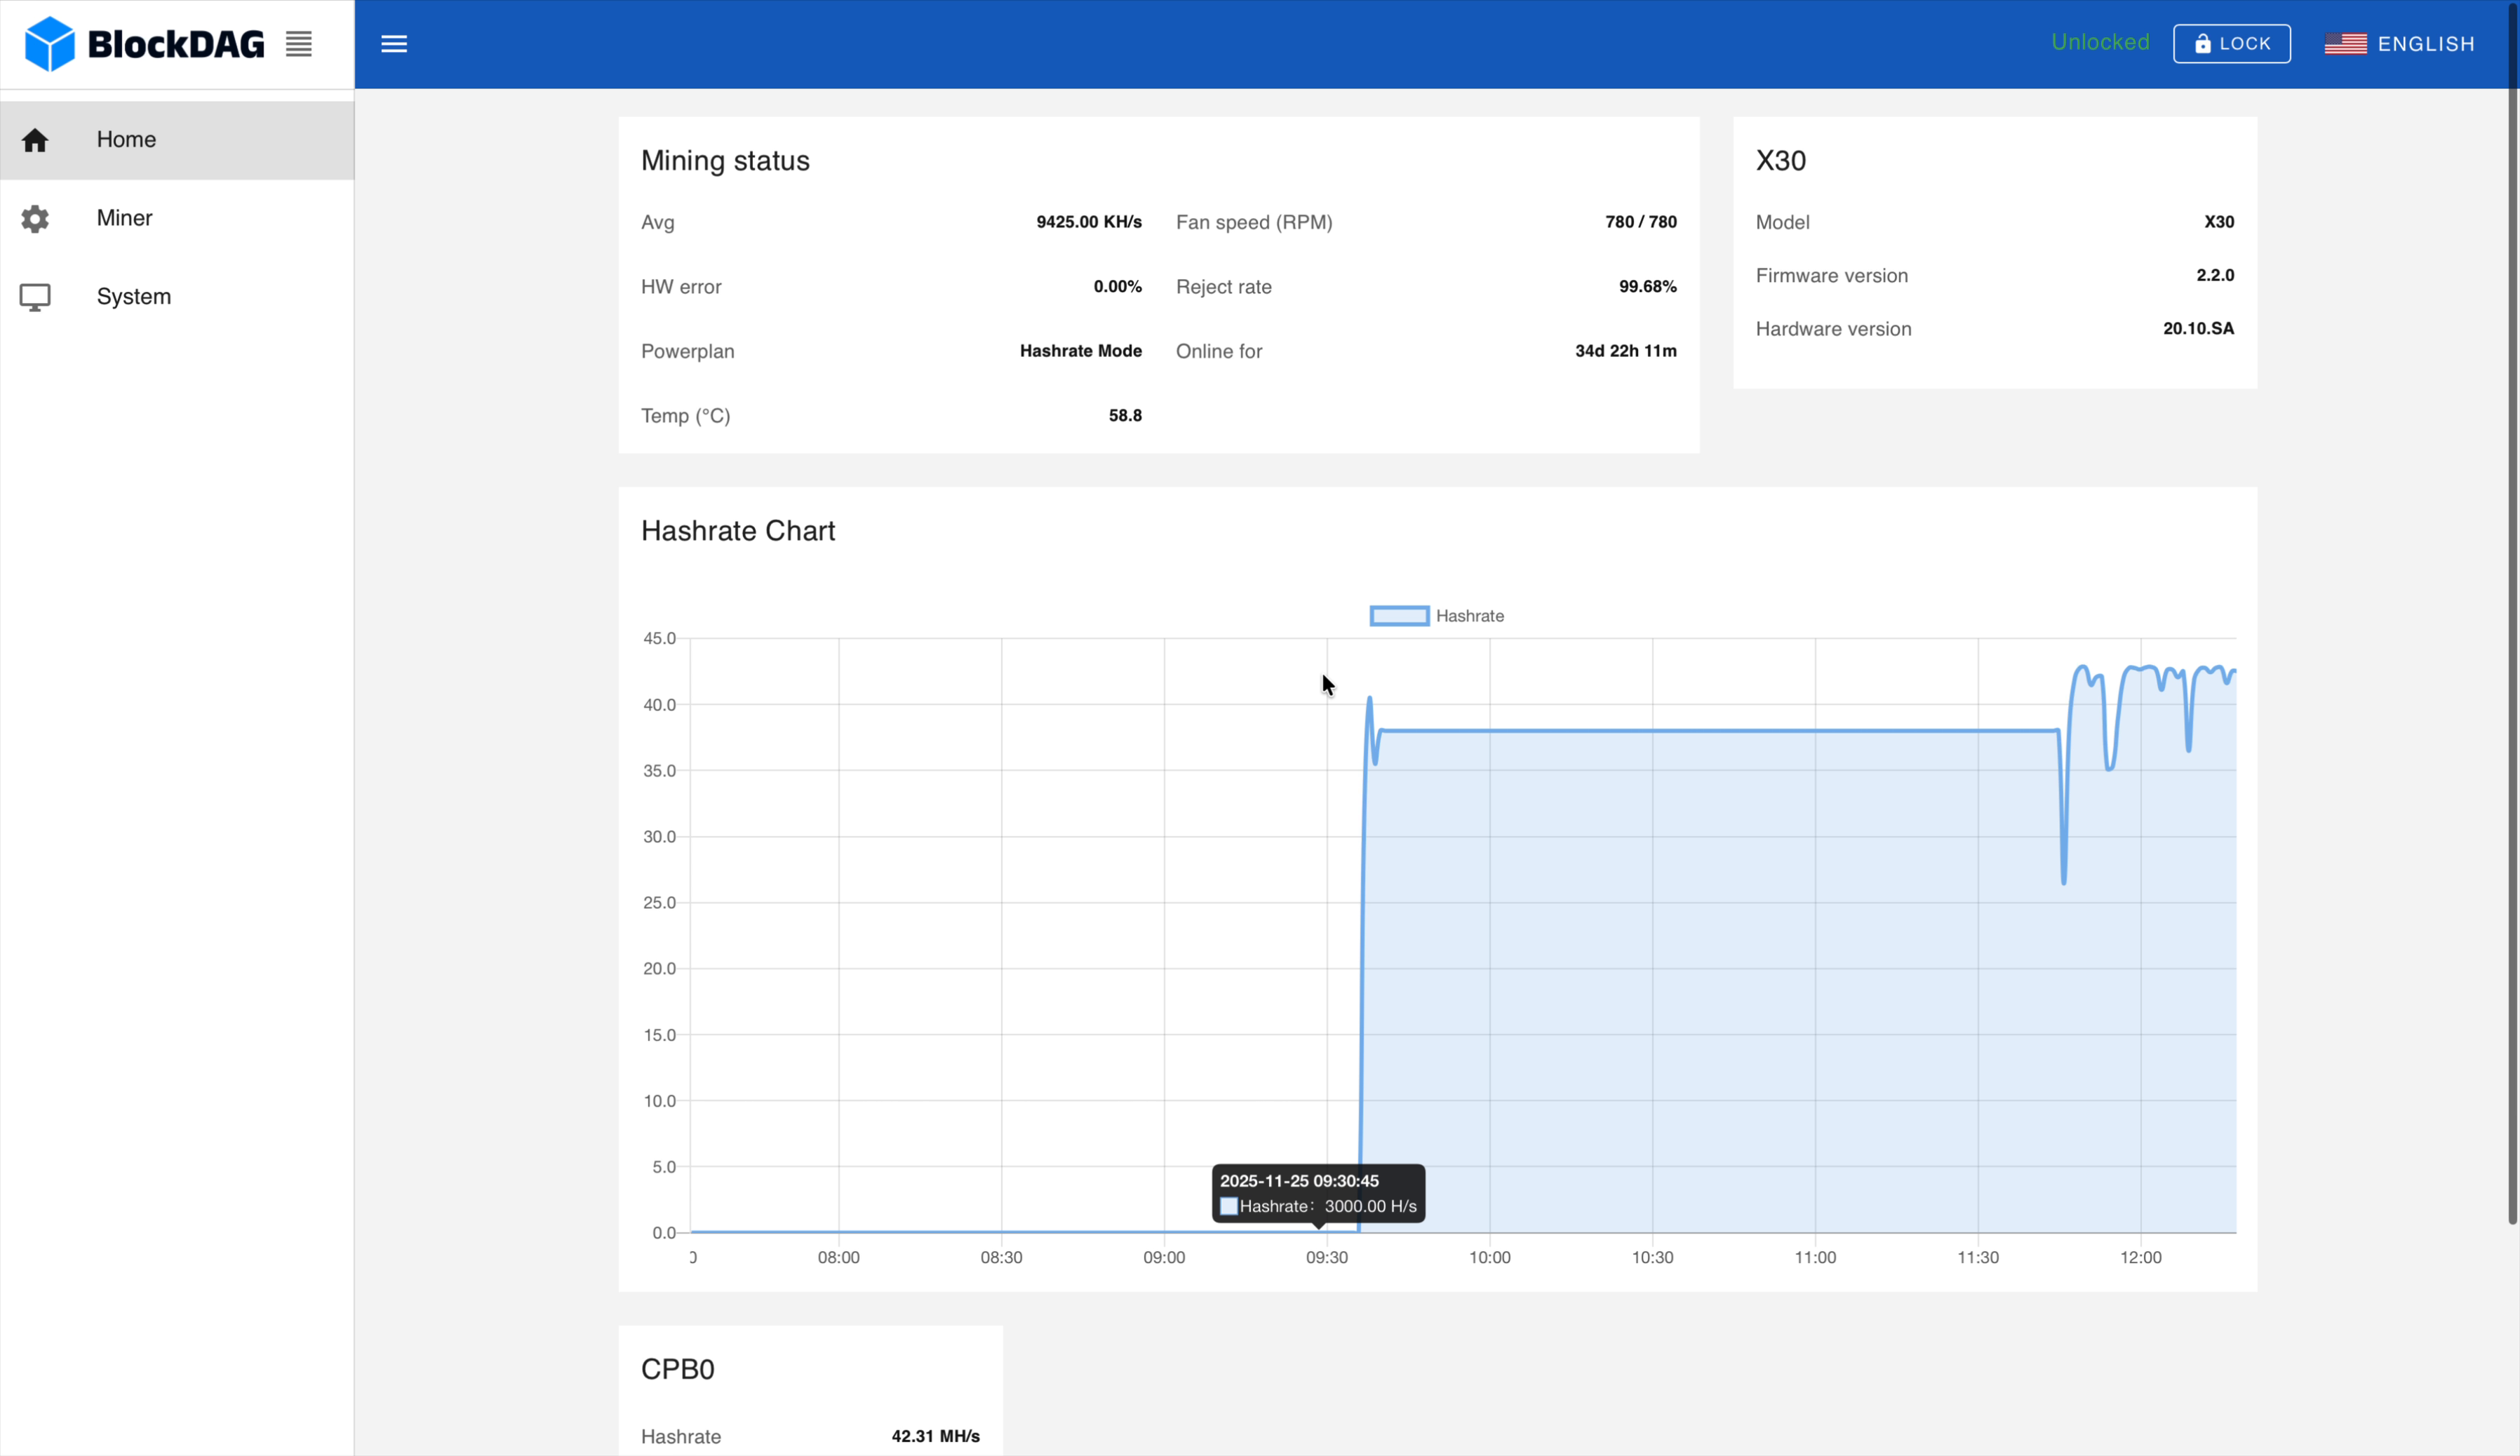Click the Miner gear icon
The width and height of the screenshot is (2520, 1456).
[35, 218]
